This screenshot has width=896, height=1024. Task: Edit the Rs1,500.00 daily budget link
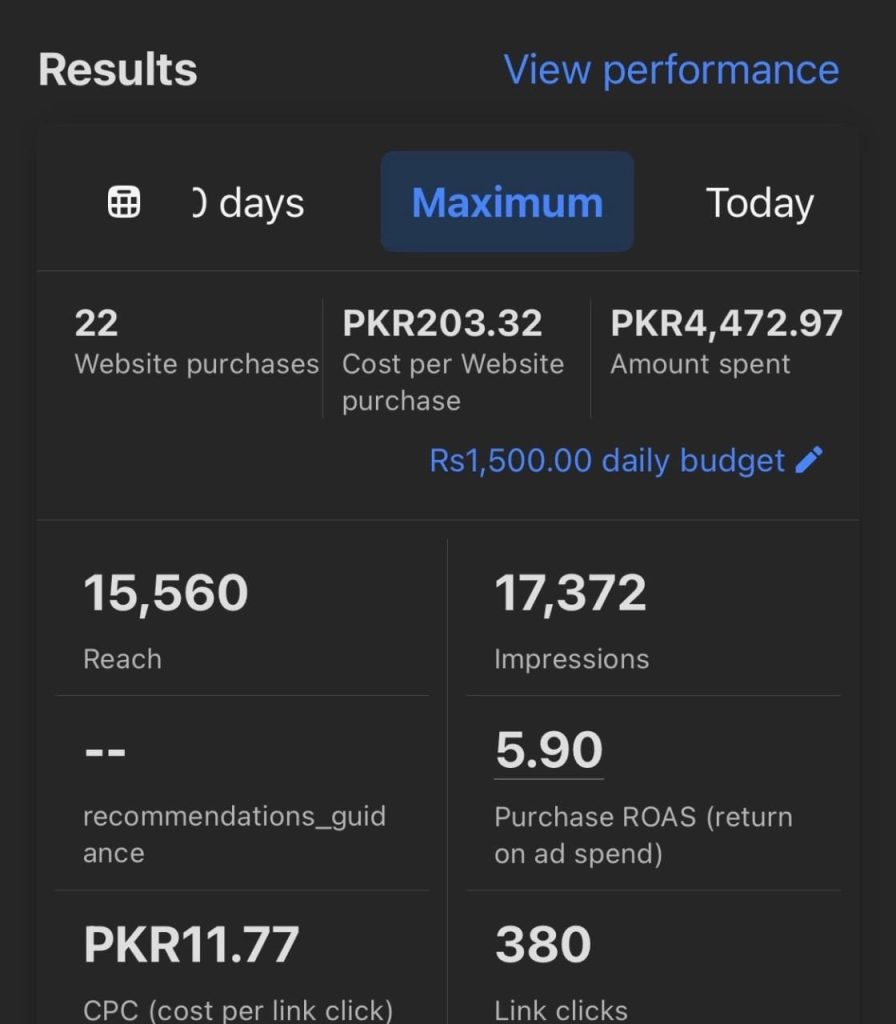pyautogui.click(x=607, y=461)
